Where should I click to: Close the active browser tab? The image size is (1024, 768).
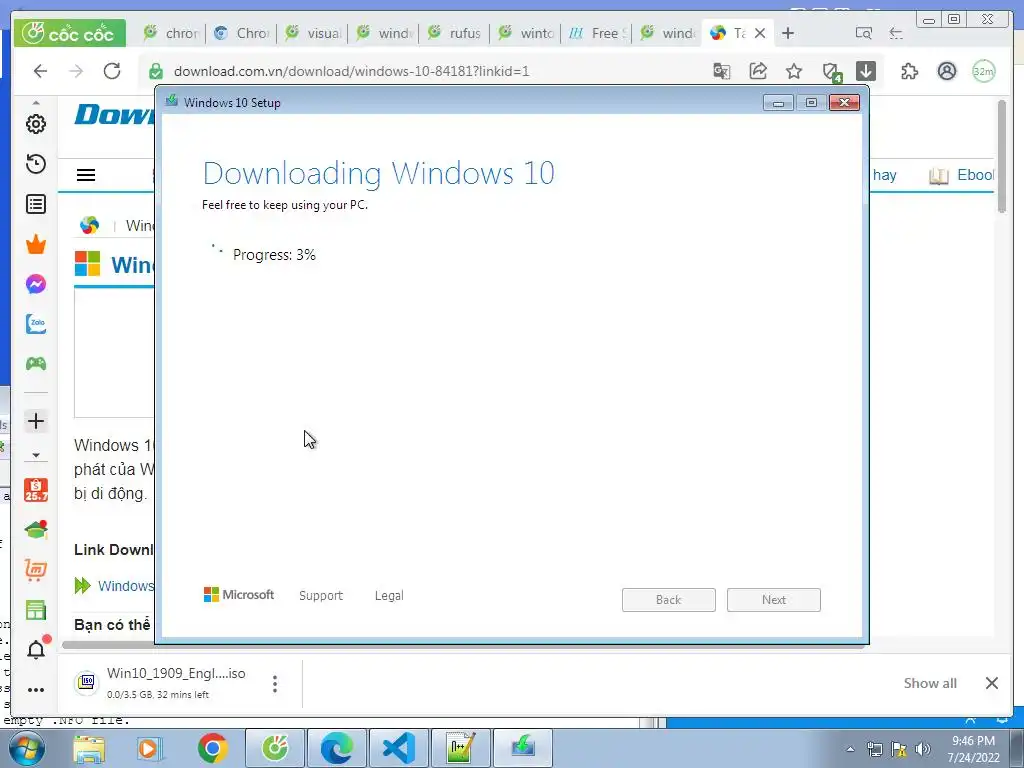(x=760, y=33)
